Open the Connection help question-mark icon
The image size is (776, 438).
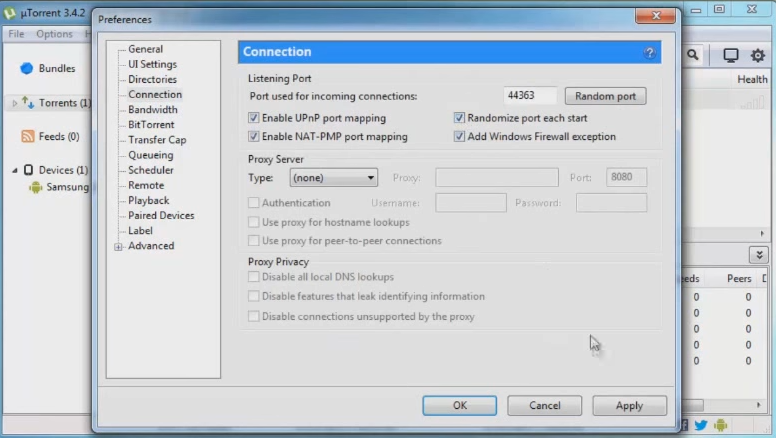[x=649, y=52]
